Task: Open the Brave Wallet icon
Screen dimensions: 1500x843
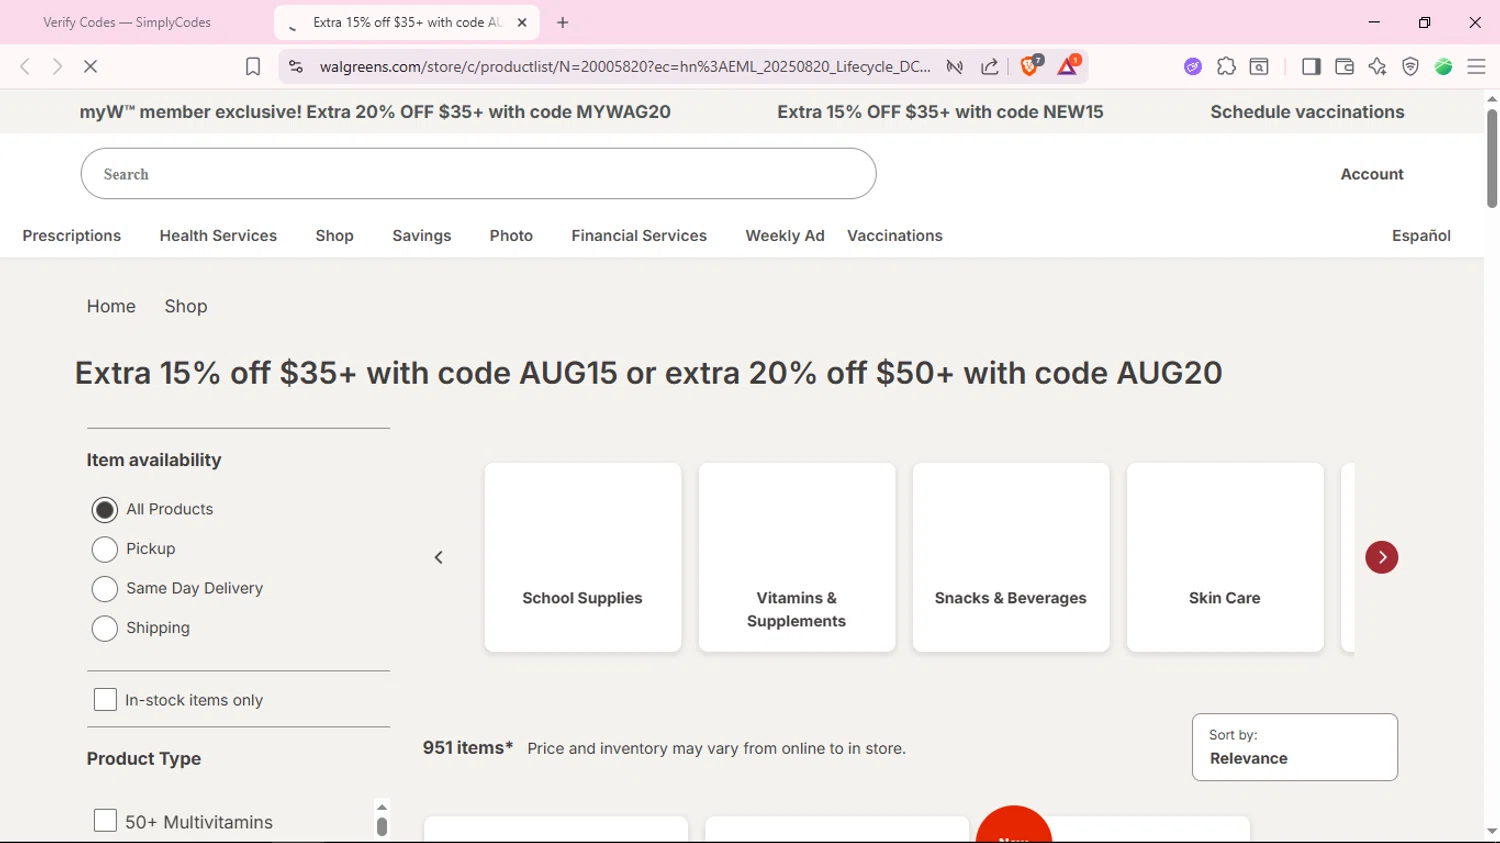Action: tap(1344, 67)
